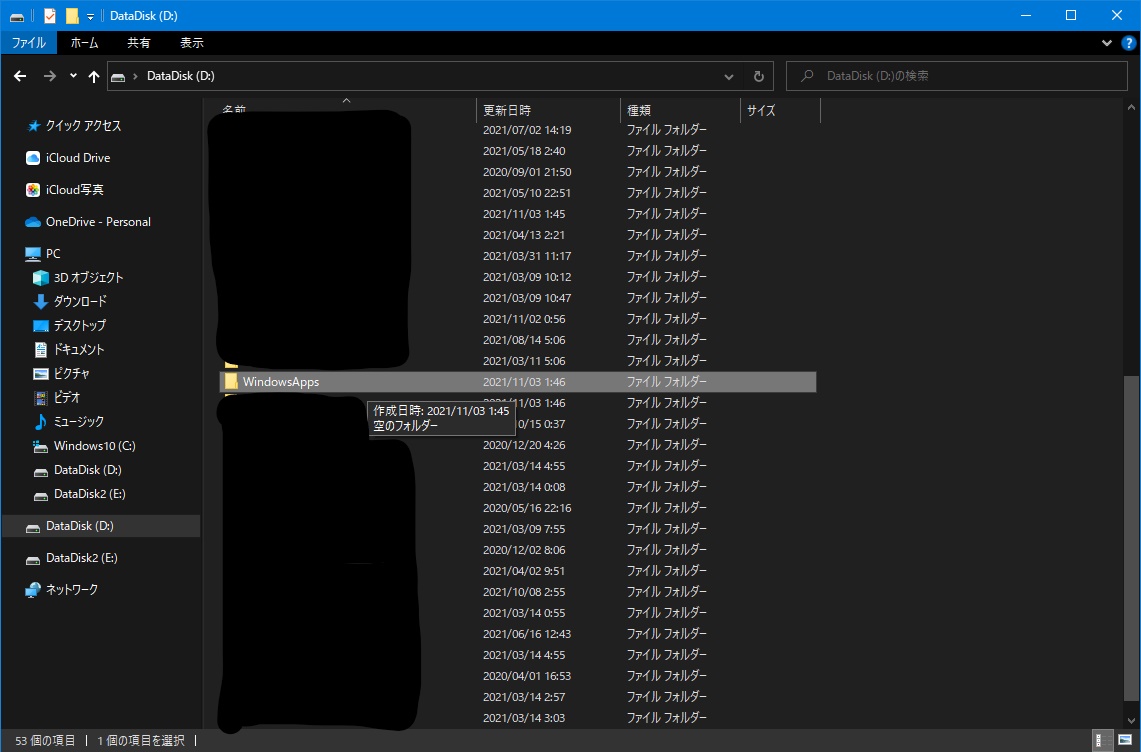Click the drive icon in the title bar
Image resolution: width=1141 pixels, height=752 pixels.
point(17,16)
